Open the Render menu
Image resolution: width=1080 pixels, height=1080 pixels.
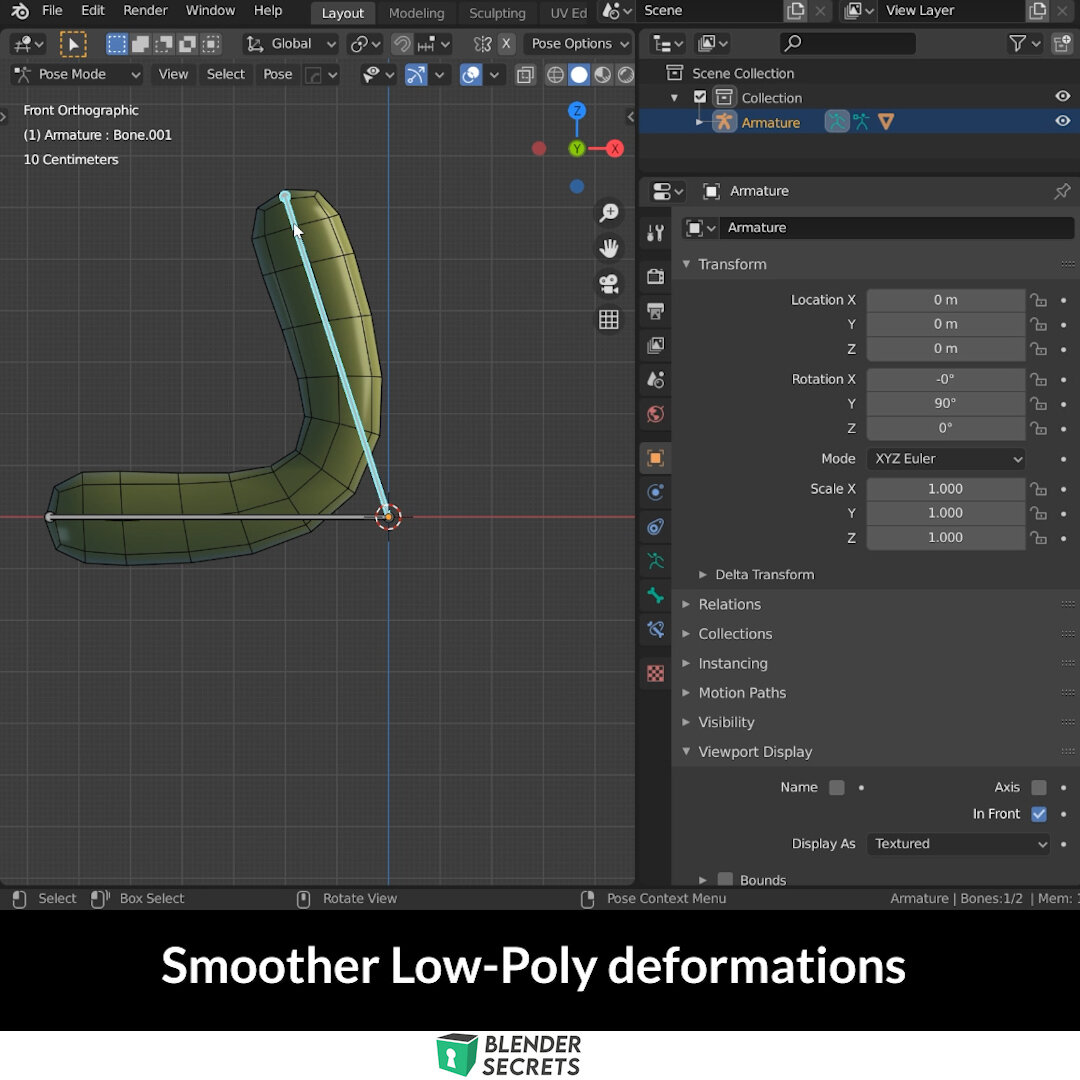(x=145, y=11)
